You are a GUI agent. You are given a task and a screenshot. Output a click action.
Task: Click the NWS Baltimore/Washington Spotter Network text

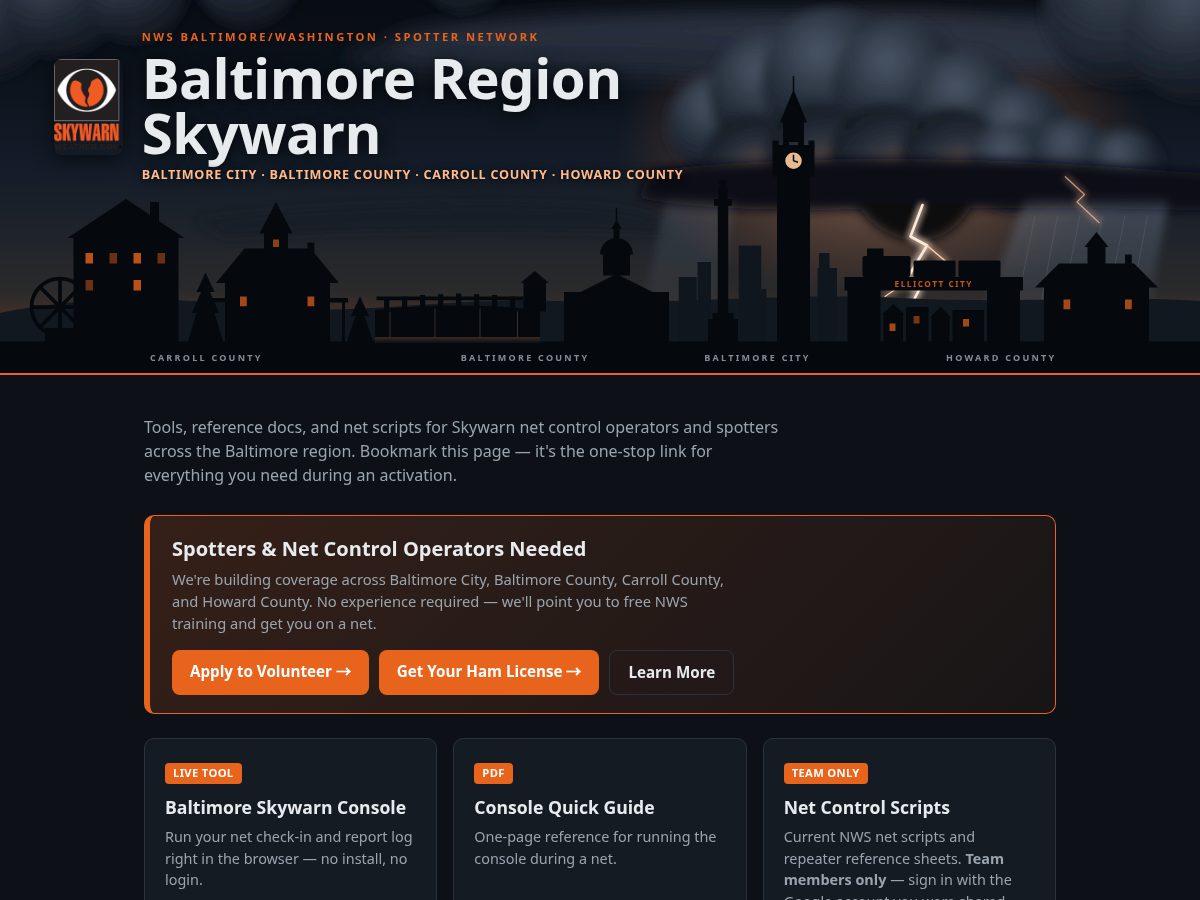coord(340,37)
